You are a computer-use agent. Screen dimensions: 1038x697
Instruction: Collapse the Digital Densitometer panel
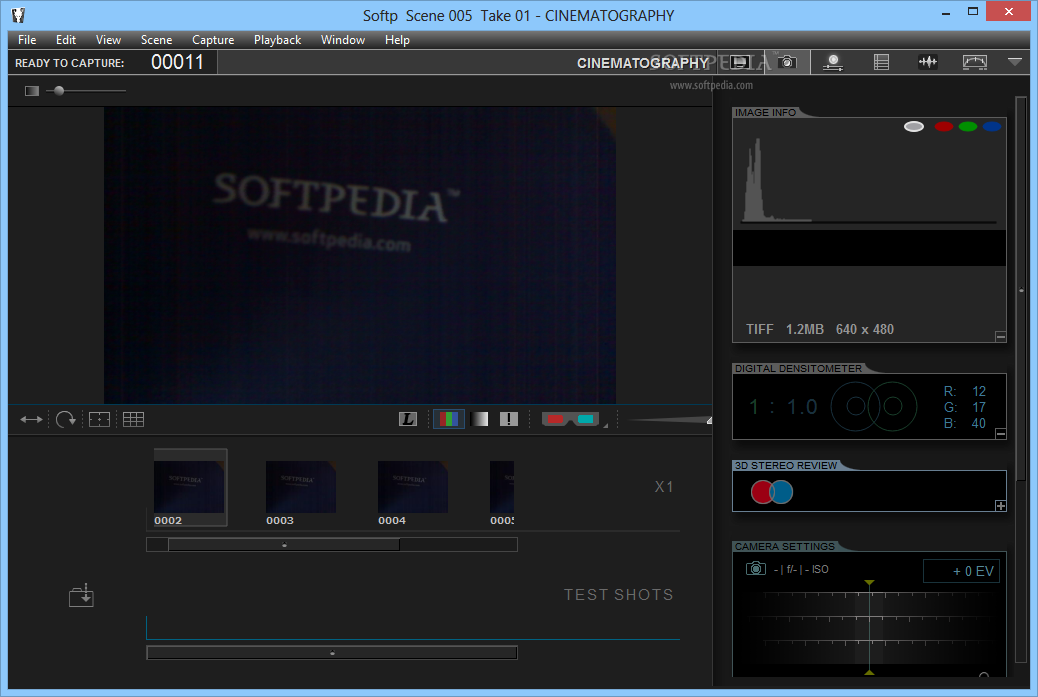(x=1000, y=434)
